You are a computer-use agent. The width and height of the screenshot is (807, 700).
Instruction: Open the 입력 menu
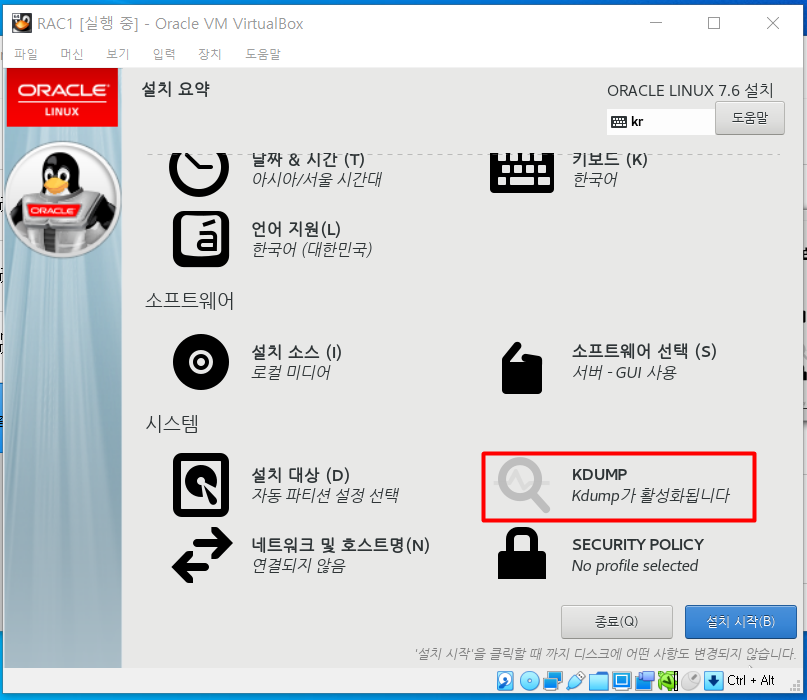coord(164,54)
